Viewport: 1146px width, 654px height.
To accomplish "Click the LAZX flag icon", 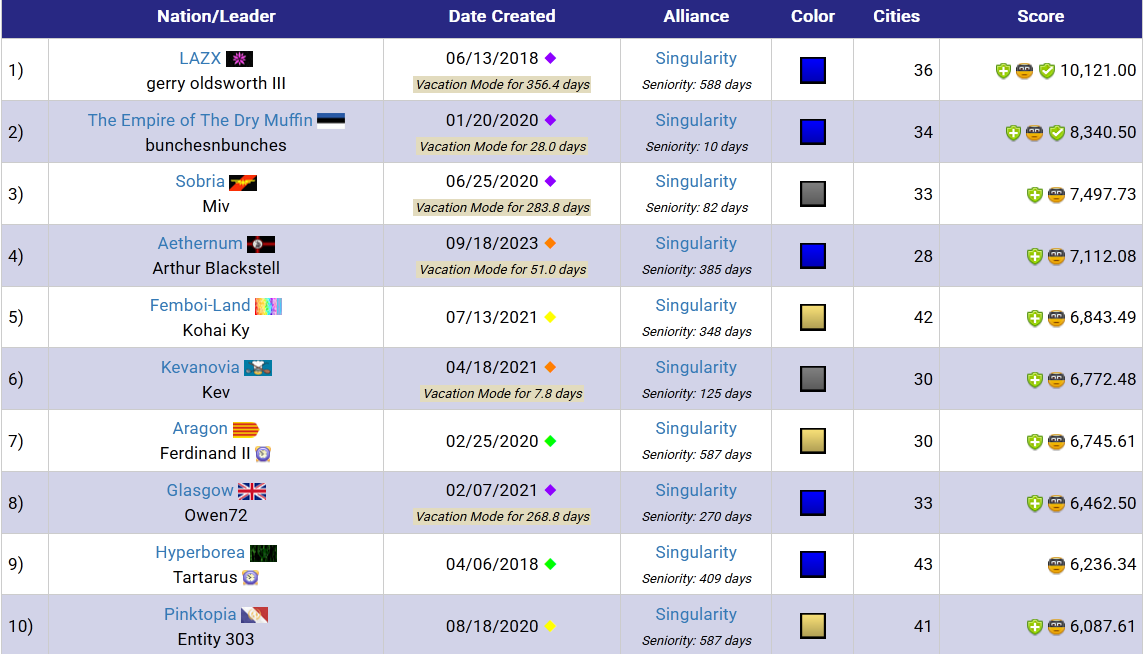I will click(239, 59).
